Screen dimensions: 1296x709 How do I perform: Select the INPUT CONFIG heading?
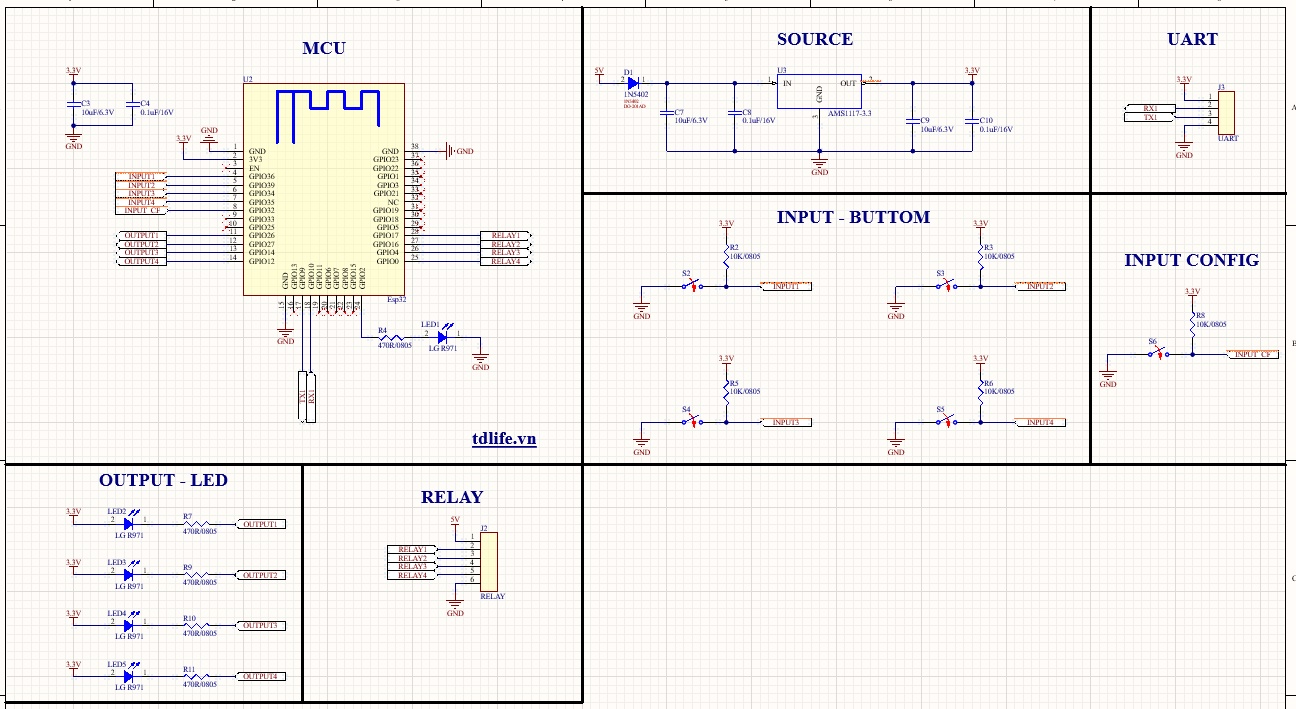tap(1191, 260)
